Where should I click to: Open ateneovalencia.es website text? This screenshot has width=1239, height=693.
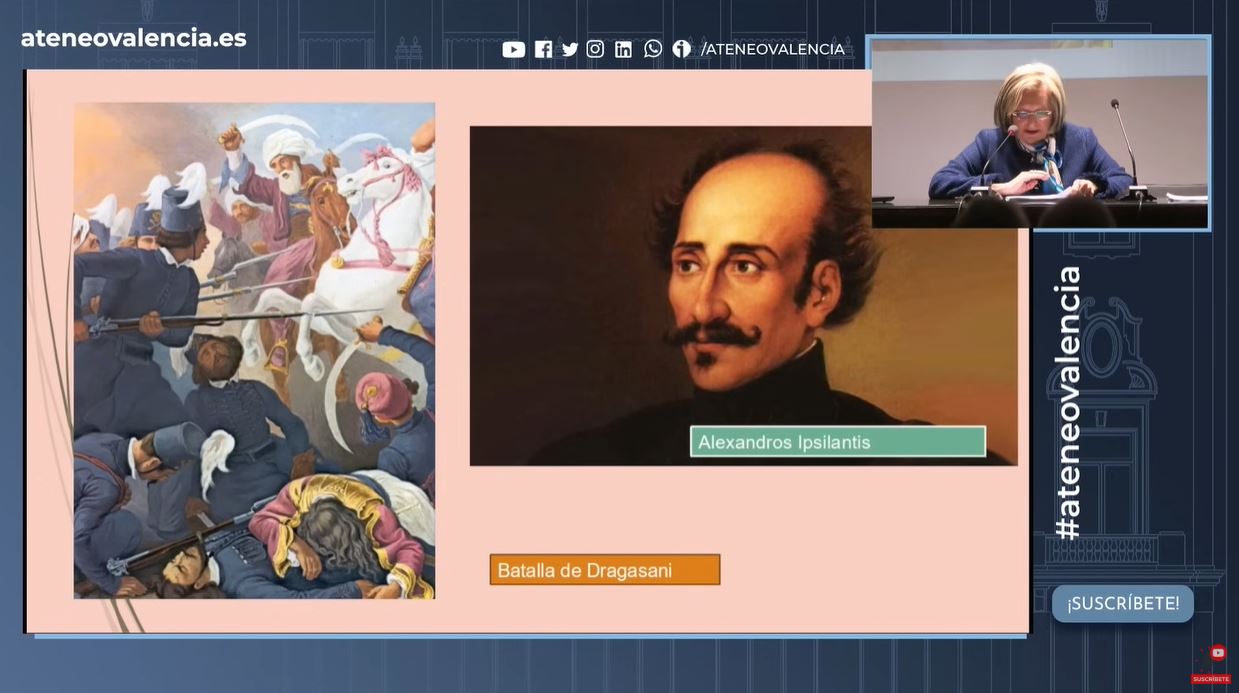[134, 38]
